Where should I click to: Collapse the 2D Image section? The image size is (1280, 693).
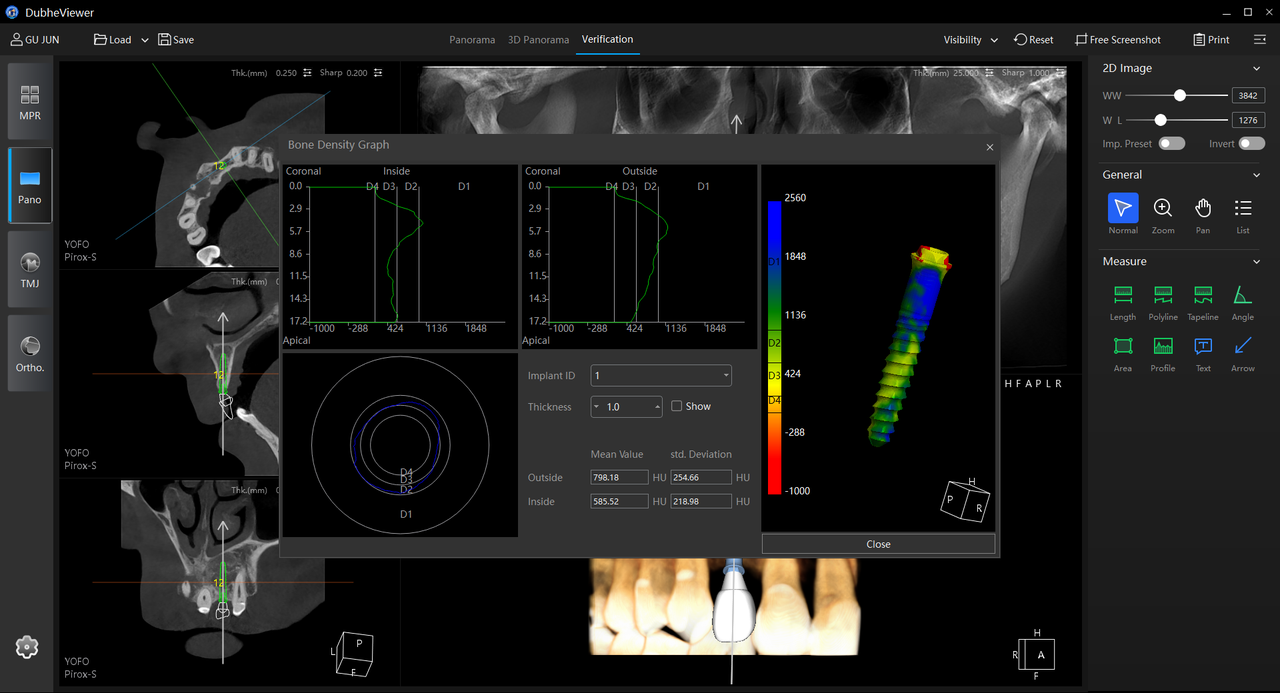point(1257,69)
